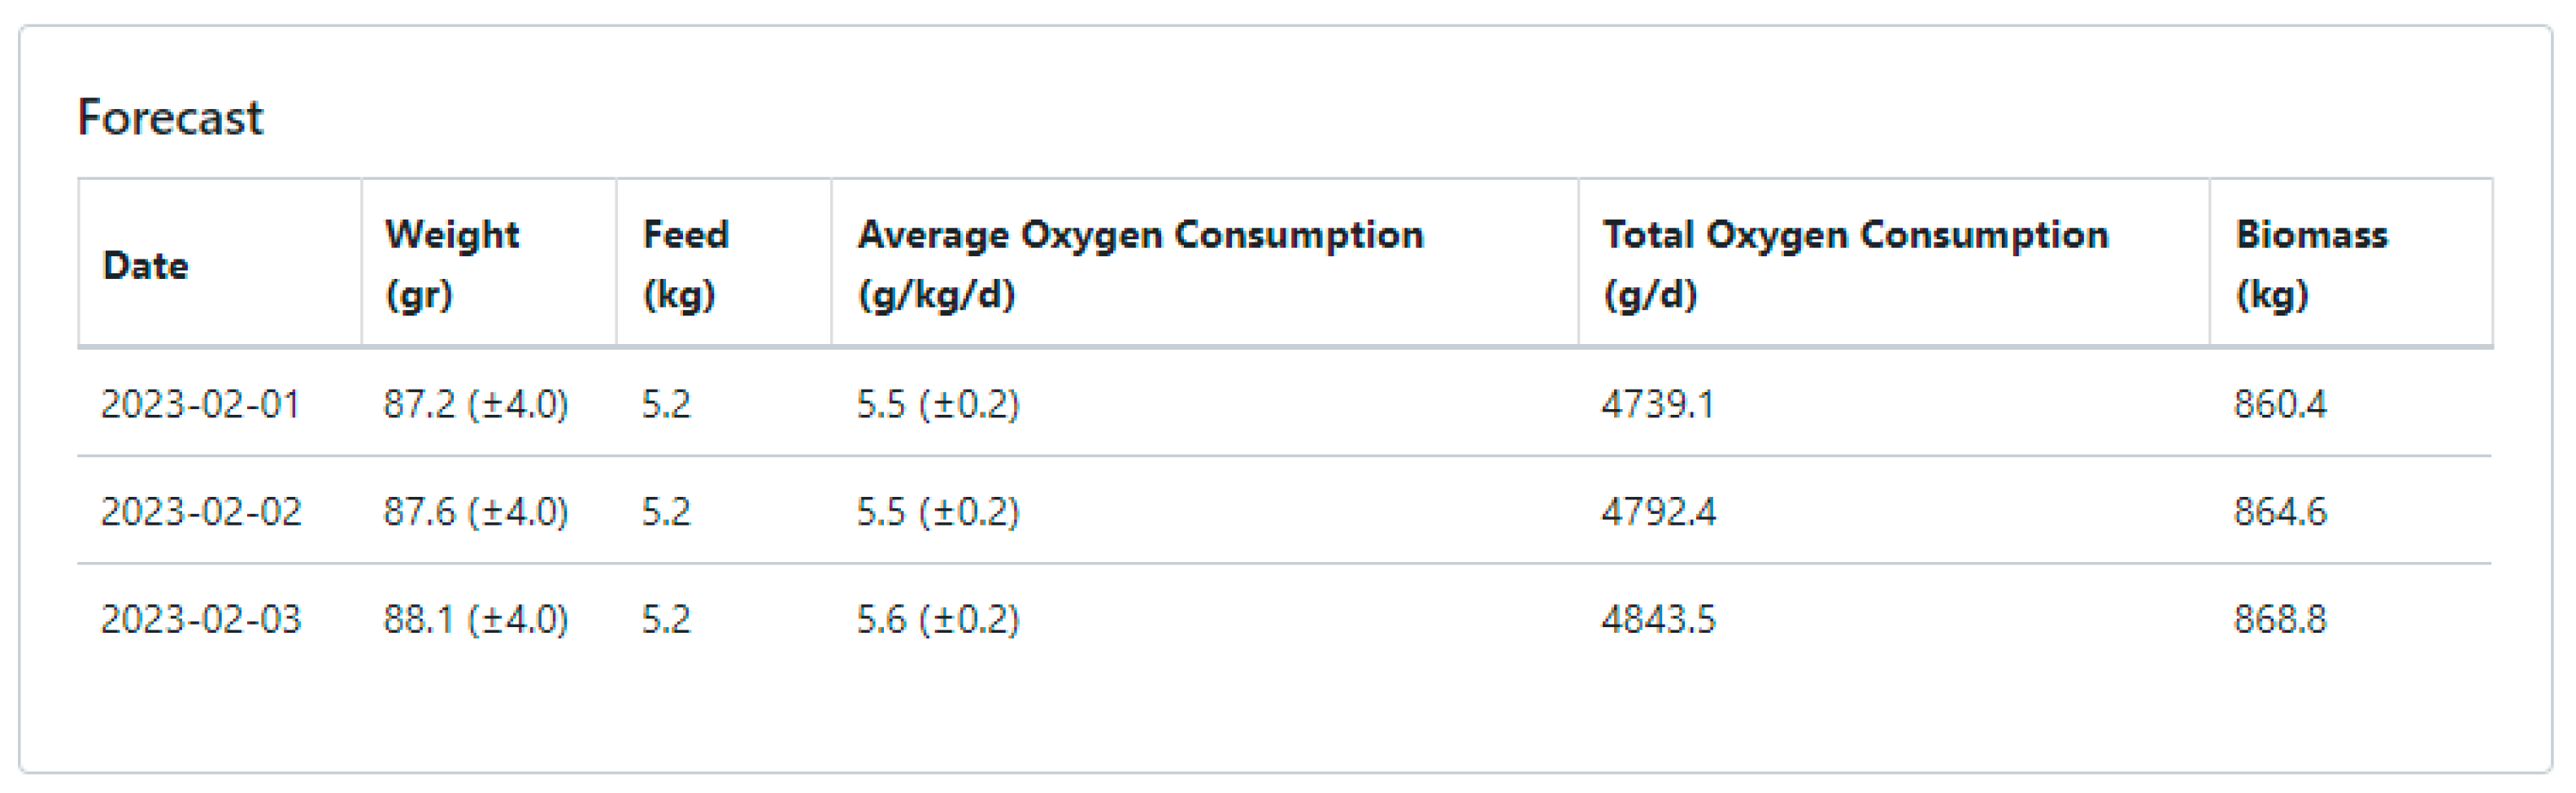
Task: Select the Biomass (kg) column header
Action: coord(2311,264)
